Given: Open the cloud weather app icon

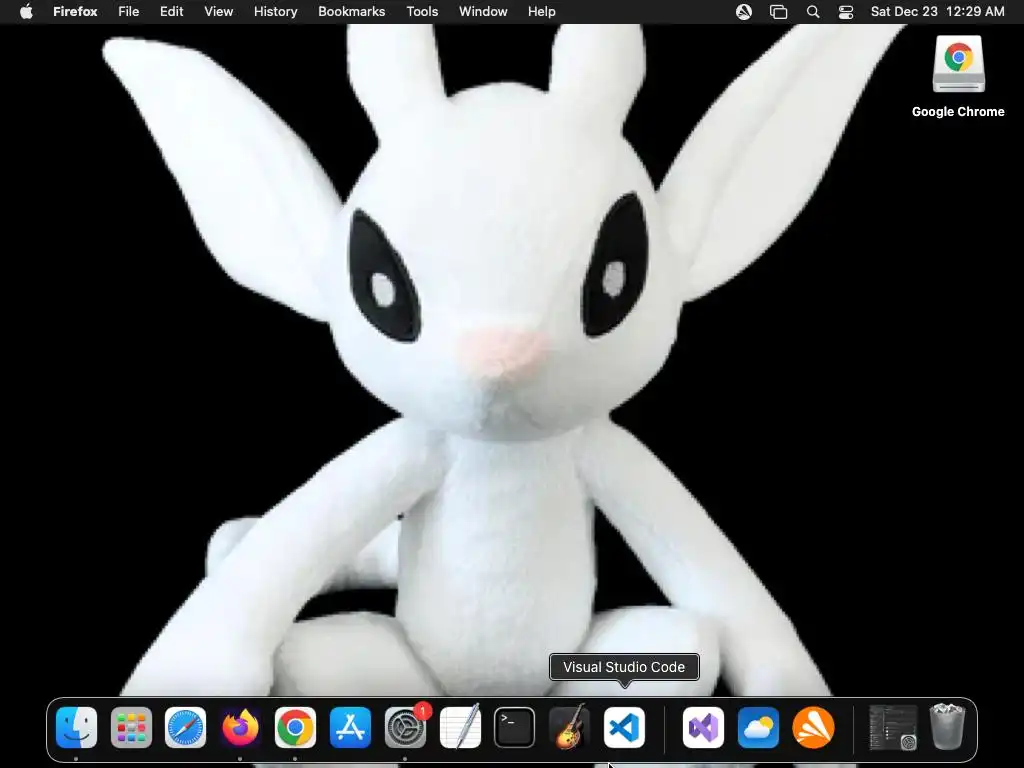Looking at the screenshot, I should coord(758,728).
